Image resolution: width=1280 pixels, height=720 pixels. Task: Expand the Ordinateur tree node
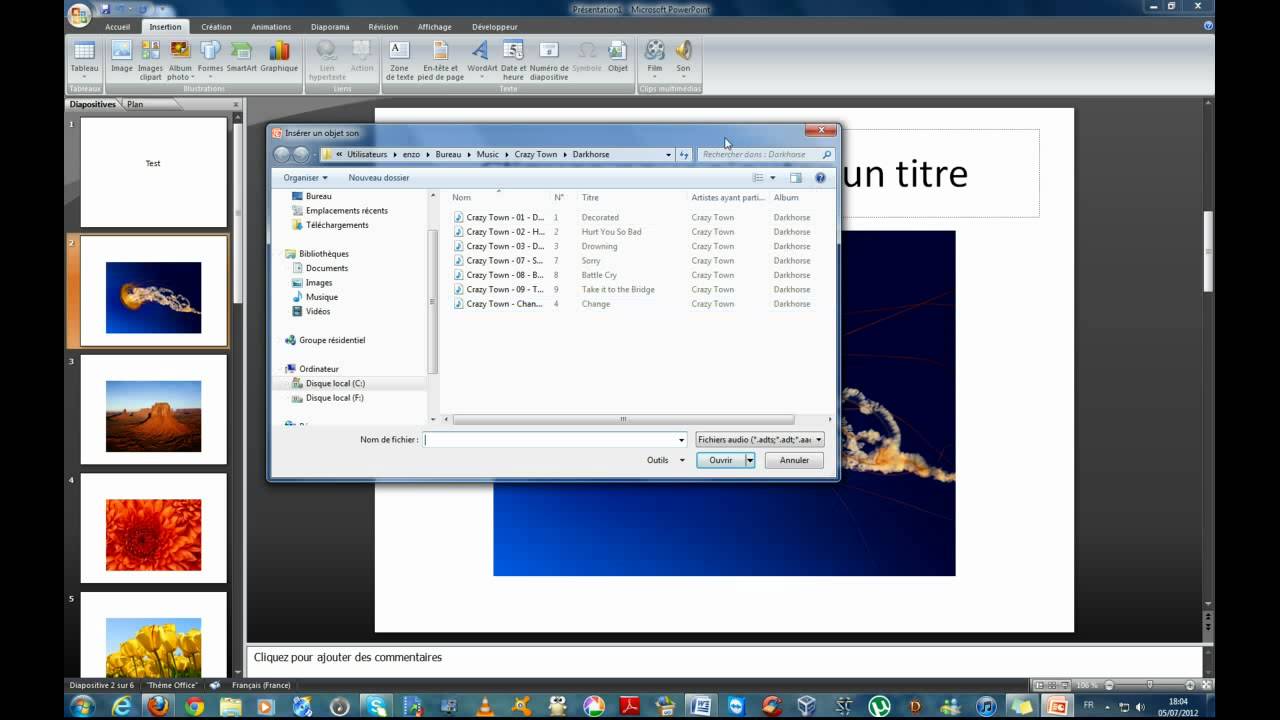click(x=283, y=369)
